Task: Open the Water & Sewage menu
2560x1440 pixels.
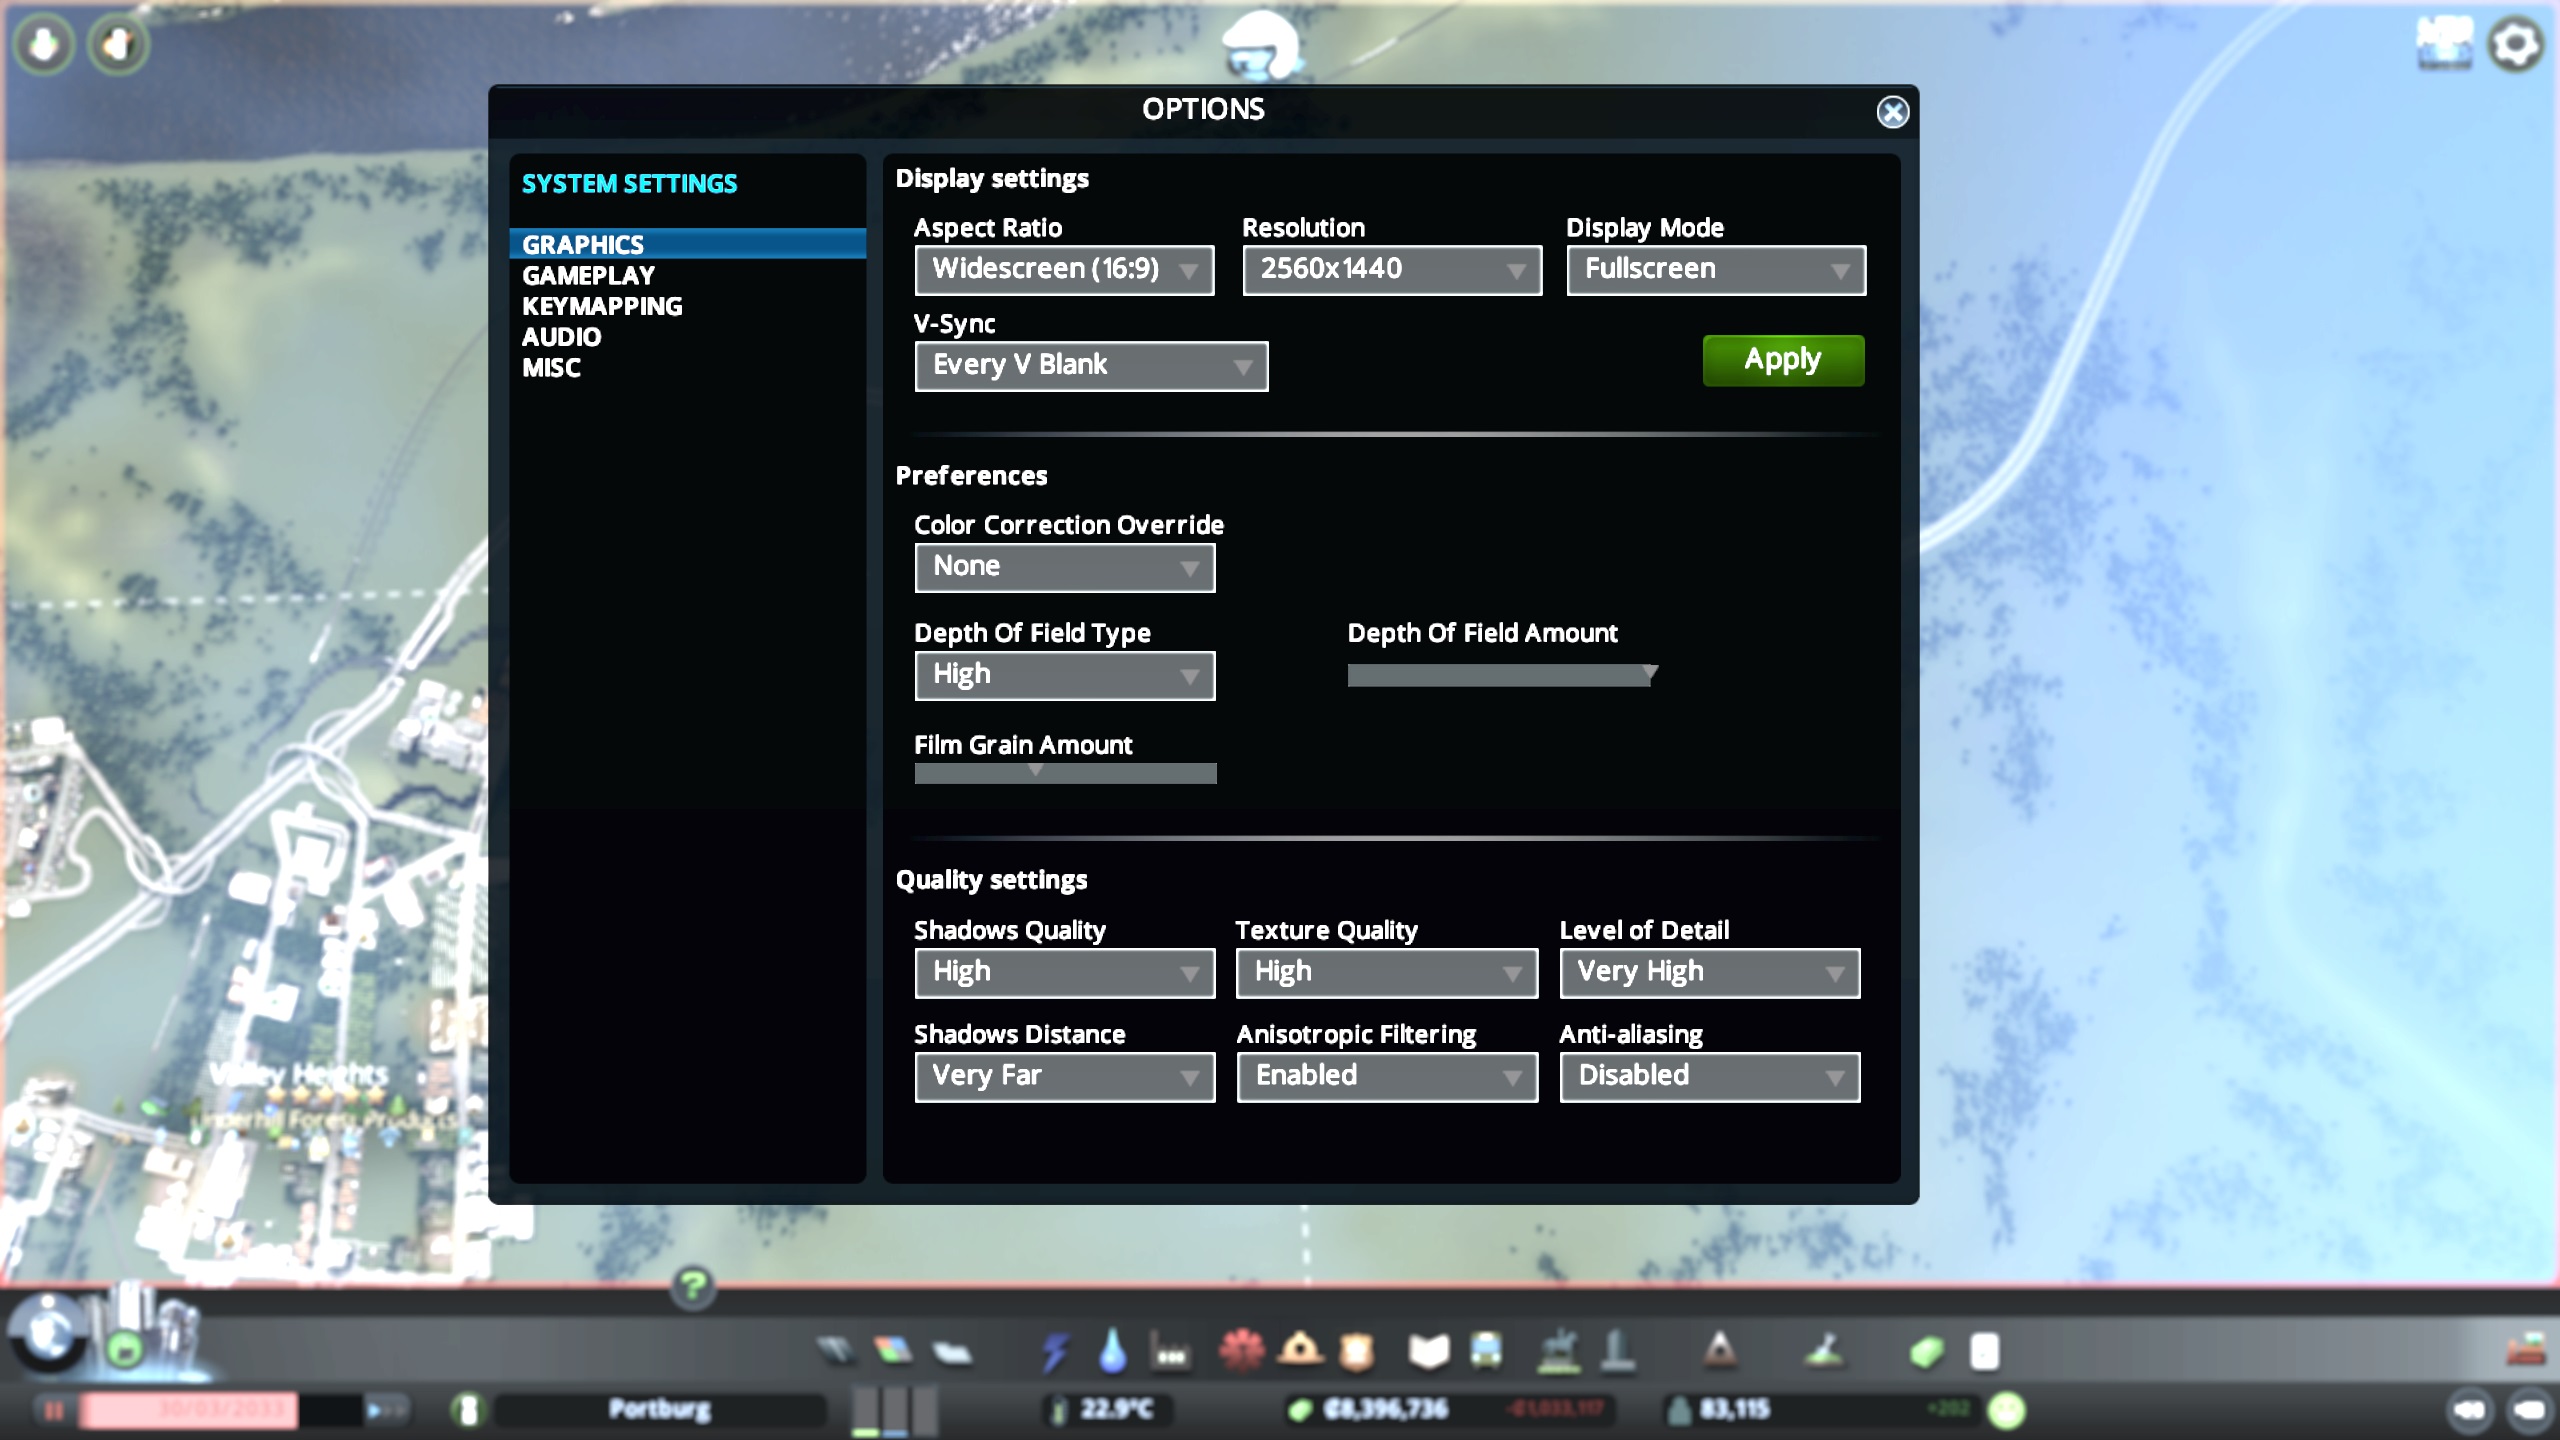Action: point(1113,1352)
